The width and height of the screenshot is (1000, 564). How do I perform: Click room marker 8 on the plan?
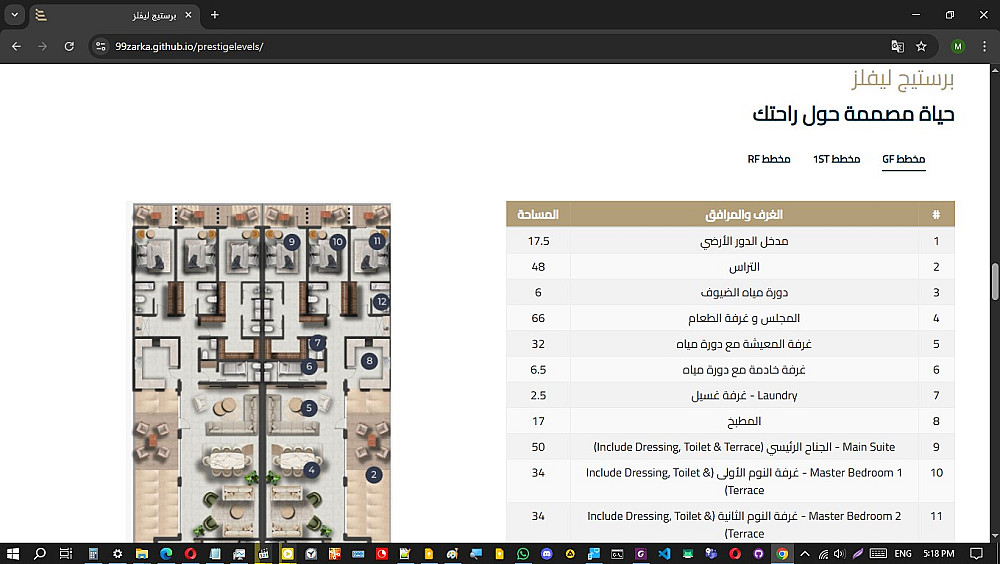point(369,361)
